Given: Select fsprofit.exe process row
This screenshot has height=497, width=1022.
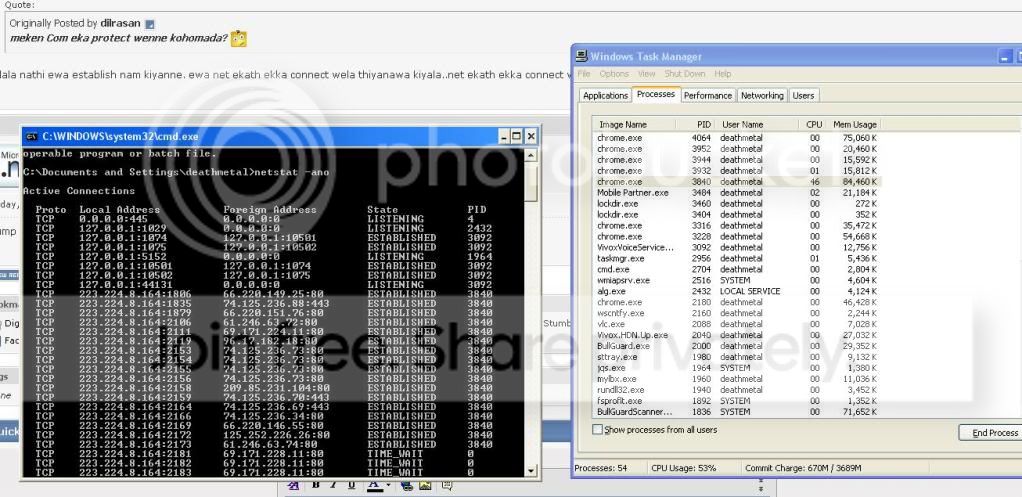Looking at the screenshot, I should pos(737,401).
